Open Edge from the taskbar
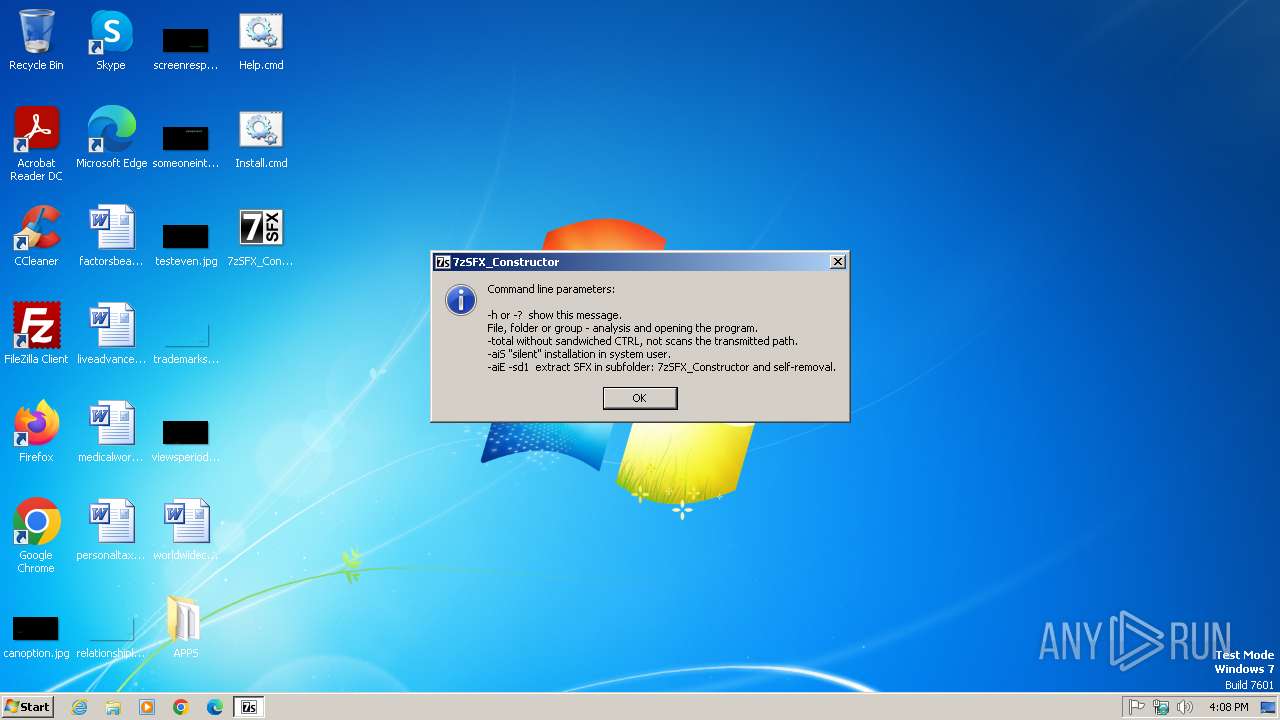Viewport: 1280px width, 720px height. (215, 707)
